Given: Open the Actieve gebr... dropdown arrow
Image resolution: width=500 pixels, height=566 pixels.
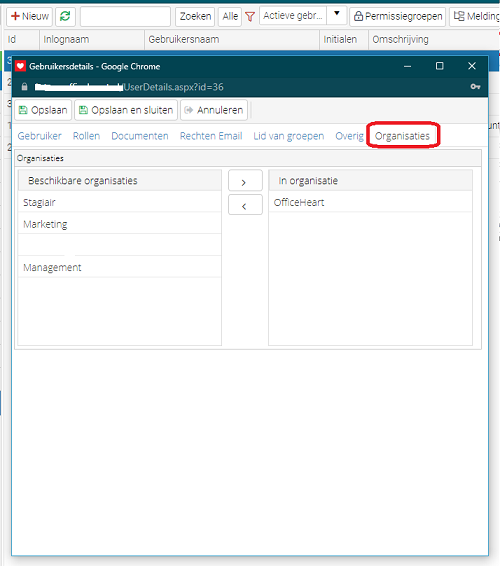Looking at the screenshot, I should click(336, 14).
